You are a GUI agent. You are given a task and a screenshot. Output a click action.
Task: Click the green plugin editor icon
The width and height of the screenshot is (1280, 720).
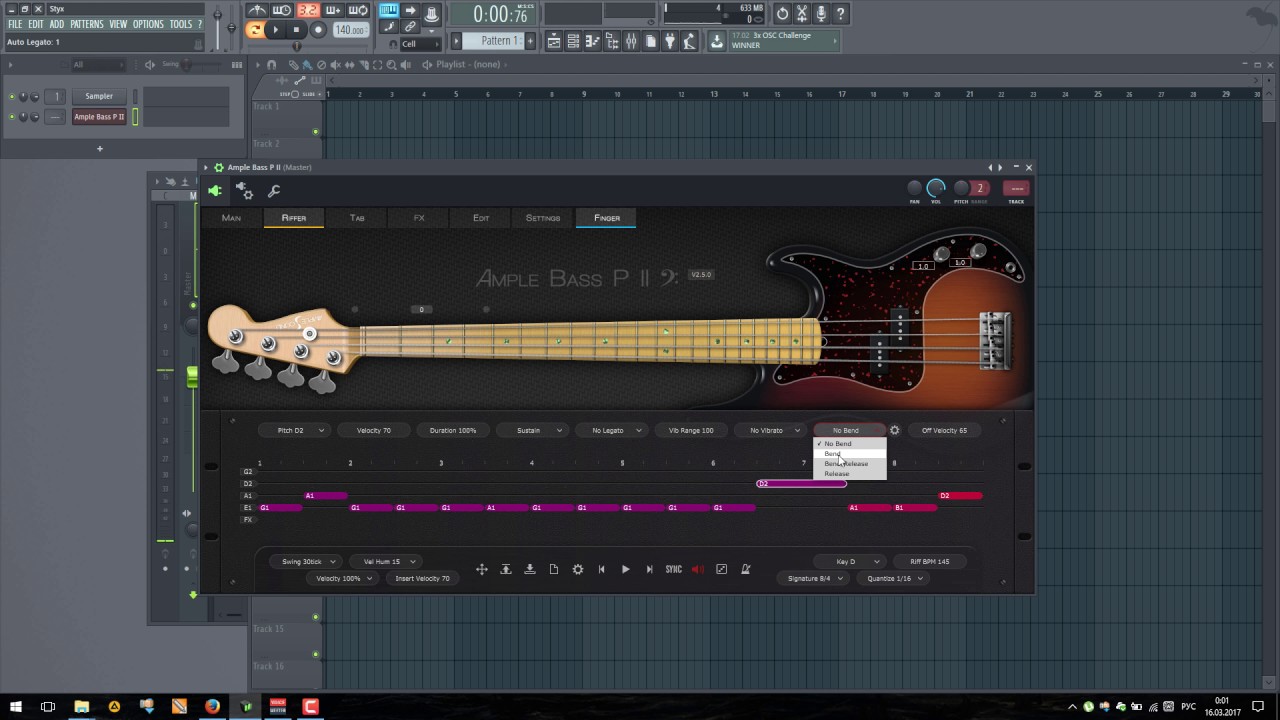click(x=215, y=190)
